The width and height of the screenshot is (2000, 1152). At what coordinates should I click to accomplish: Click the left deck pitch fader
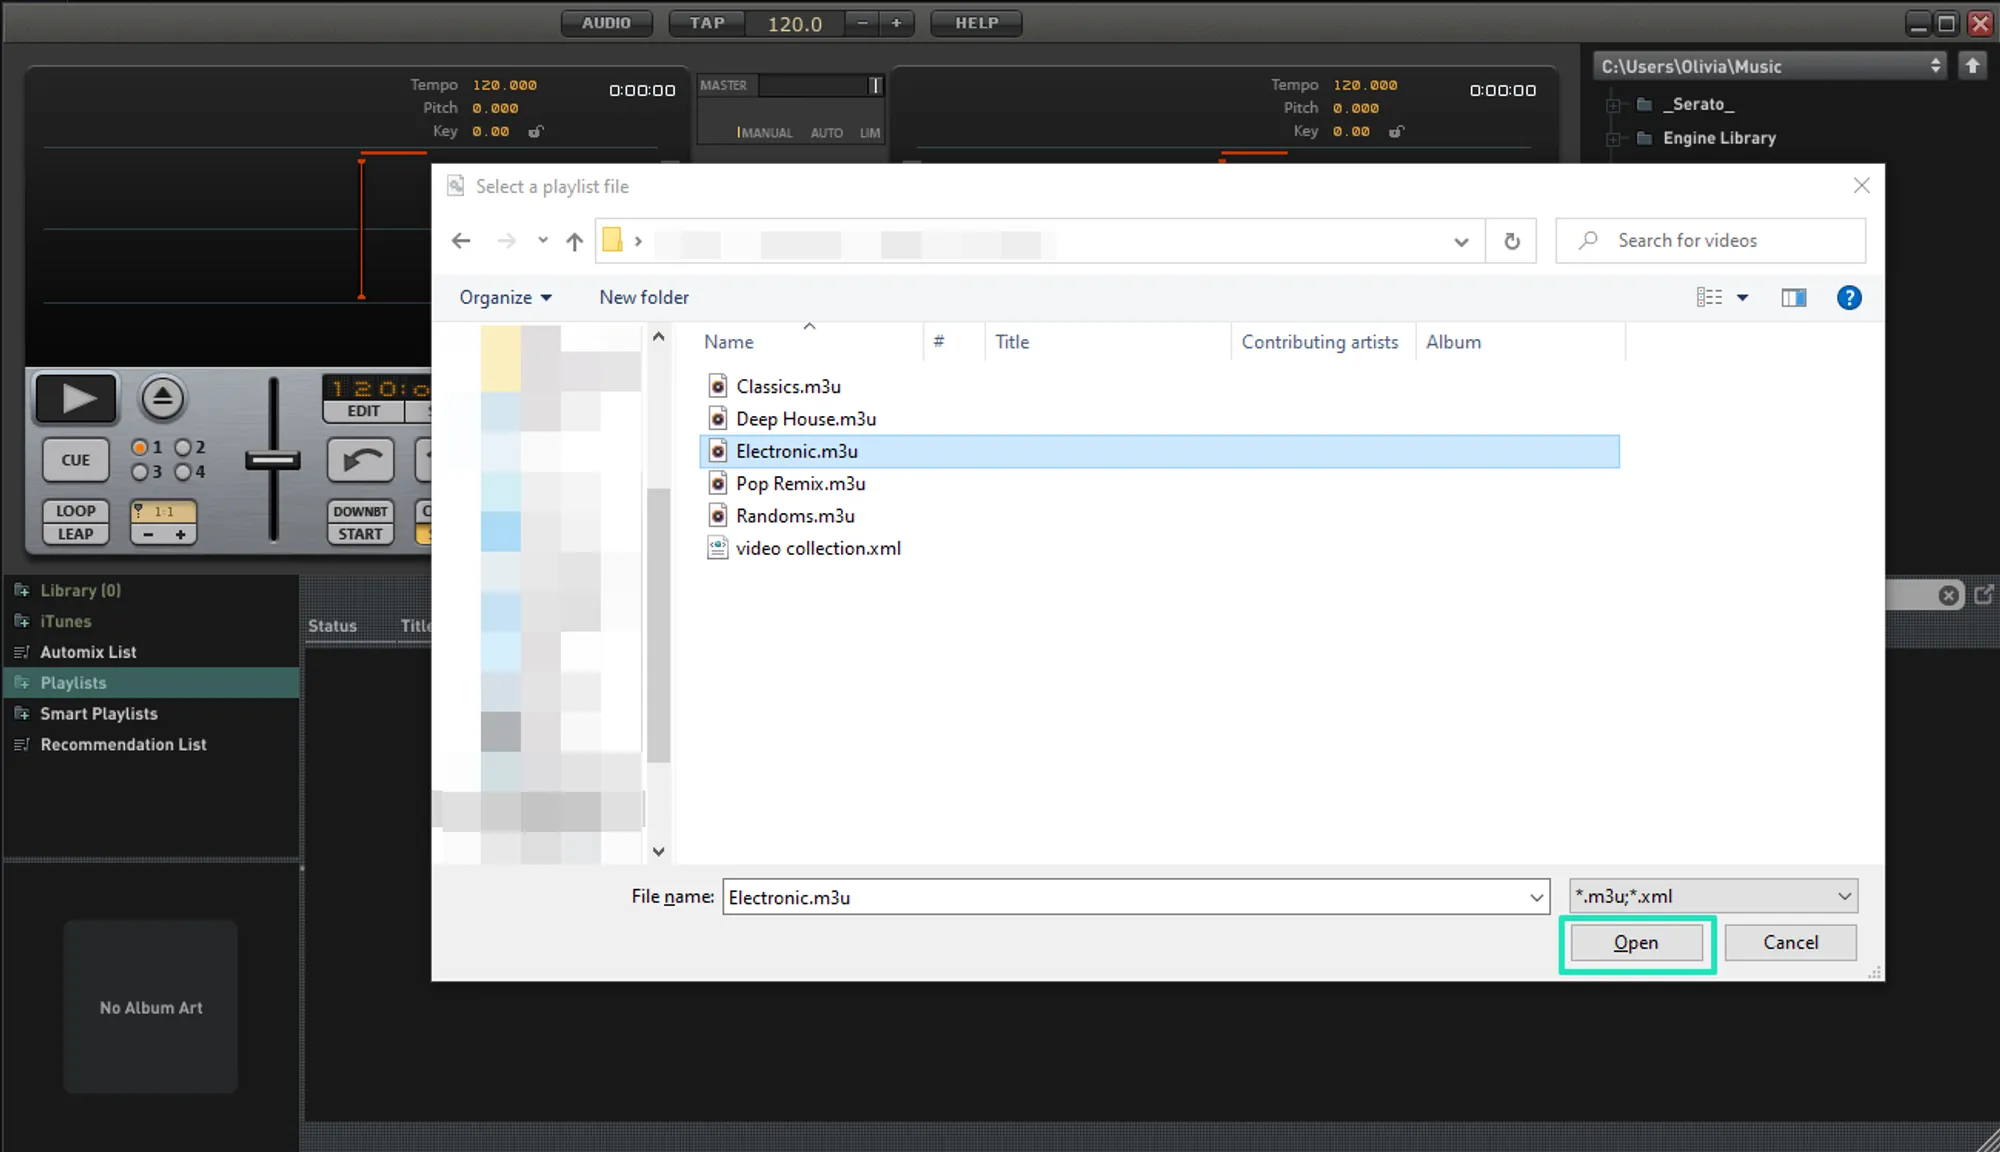coord(273,460)
